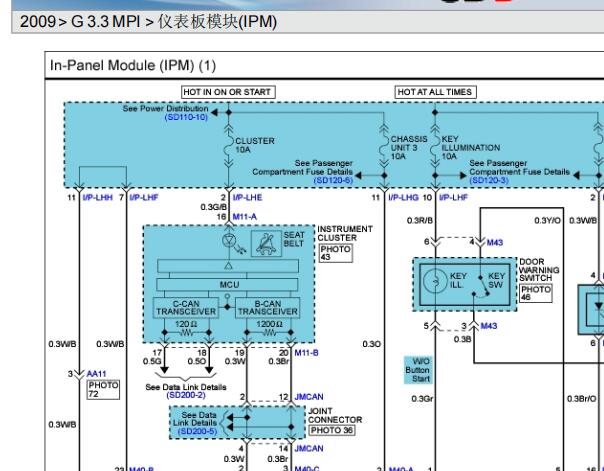Select the M43 label at pin 3
Screen dimensions: 604x471
coord(488,326)
